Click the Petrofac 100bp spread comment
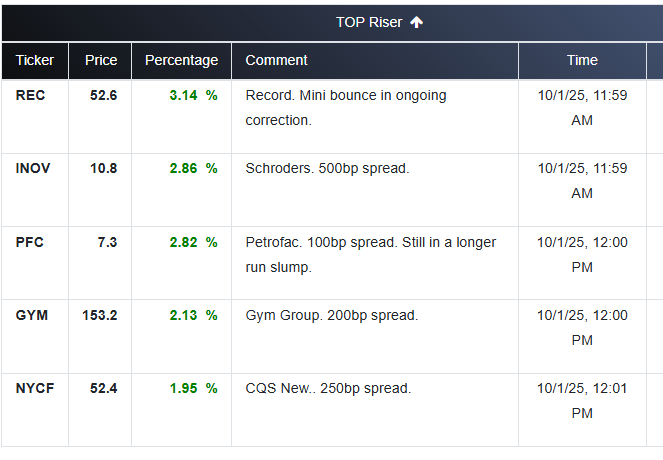This screenshot has width=663, height=460. [370, 255]
